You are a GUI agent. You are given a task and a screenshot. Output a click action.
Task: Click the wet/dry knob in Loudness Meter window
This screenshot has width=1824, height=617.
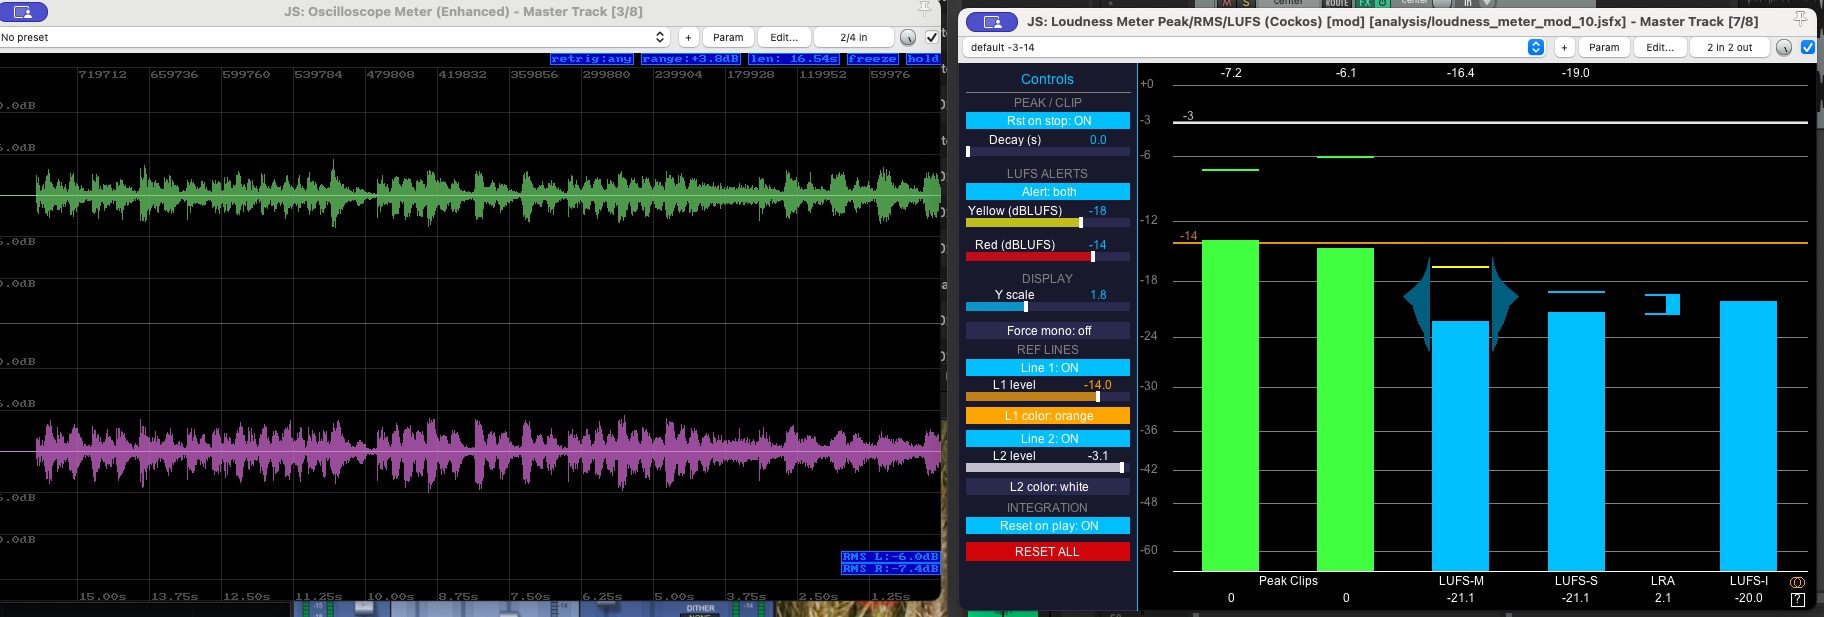point(1784,47)
